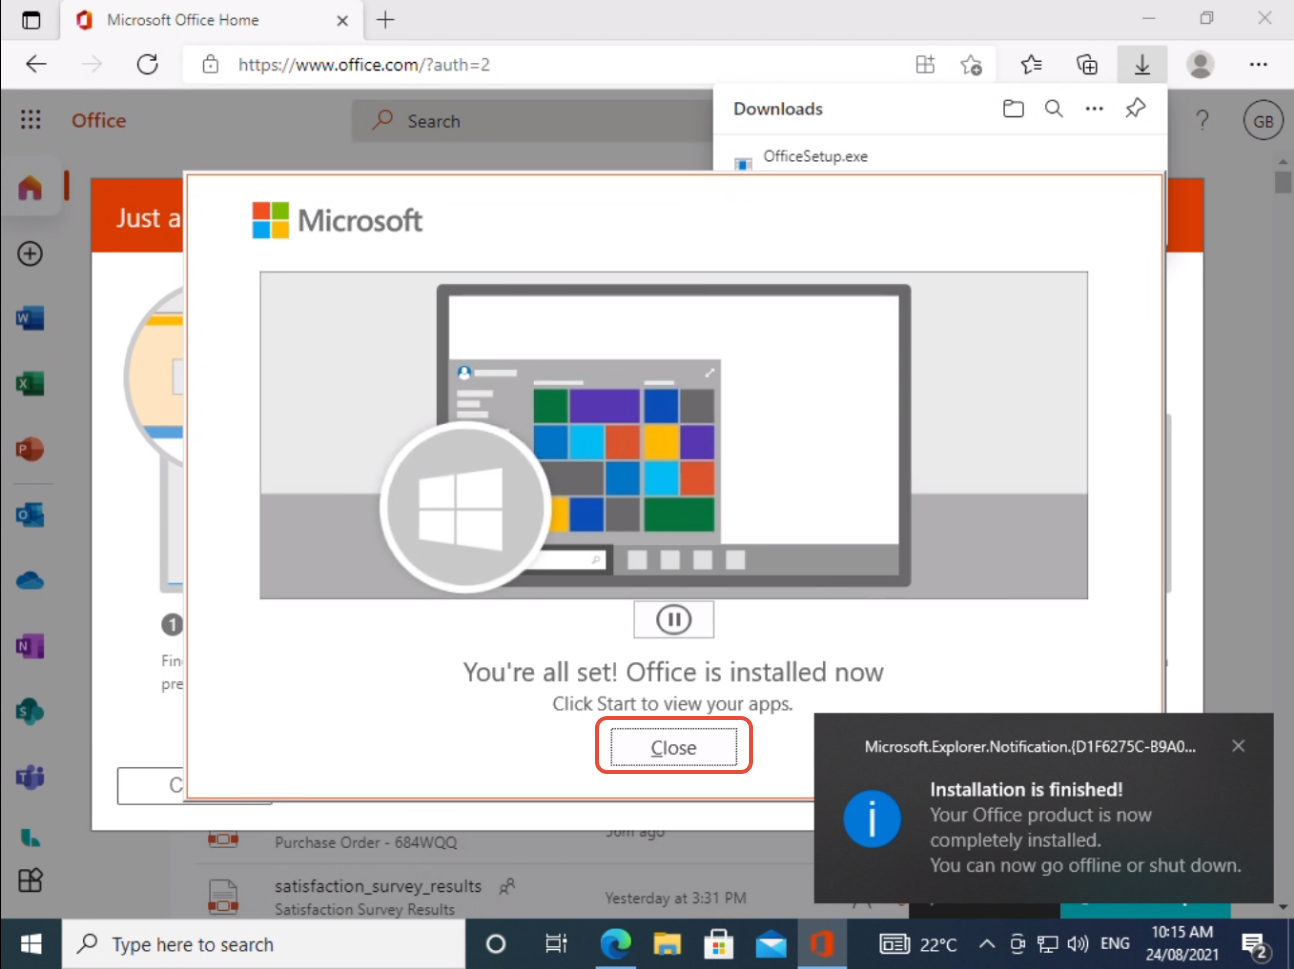
Task: Open the Purchase Order - 684WQQ file
Action: pos(366,842)
